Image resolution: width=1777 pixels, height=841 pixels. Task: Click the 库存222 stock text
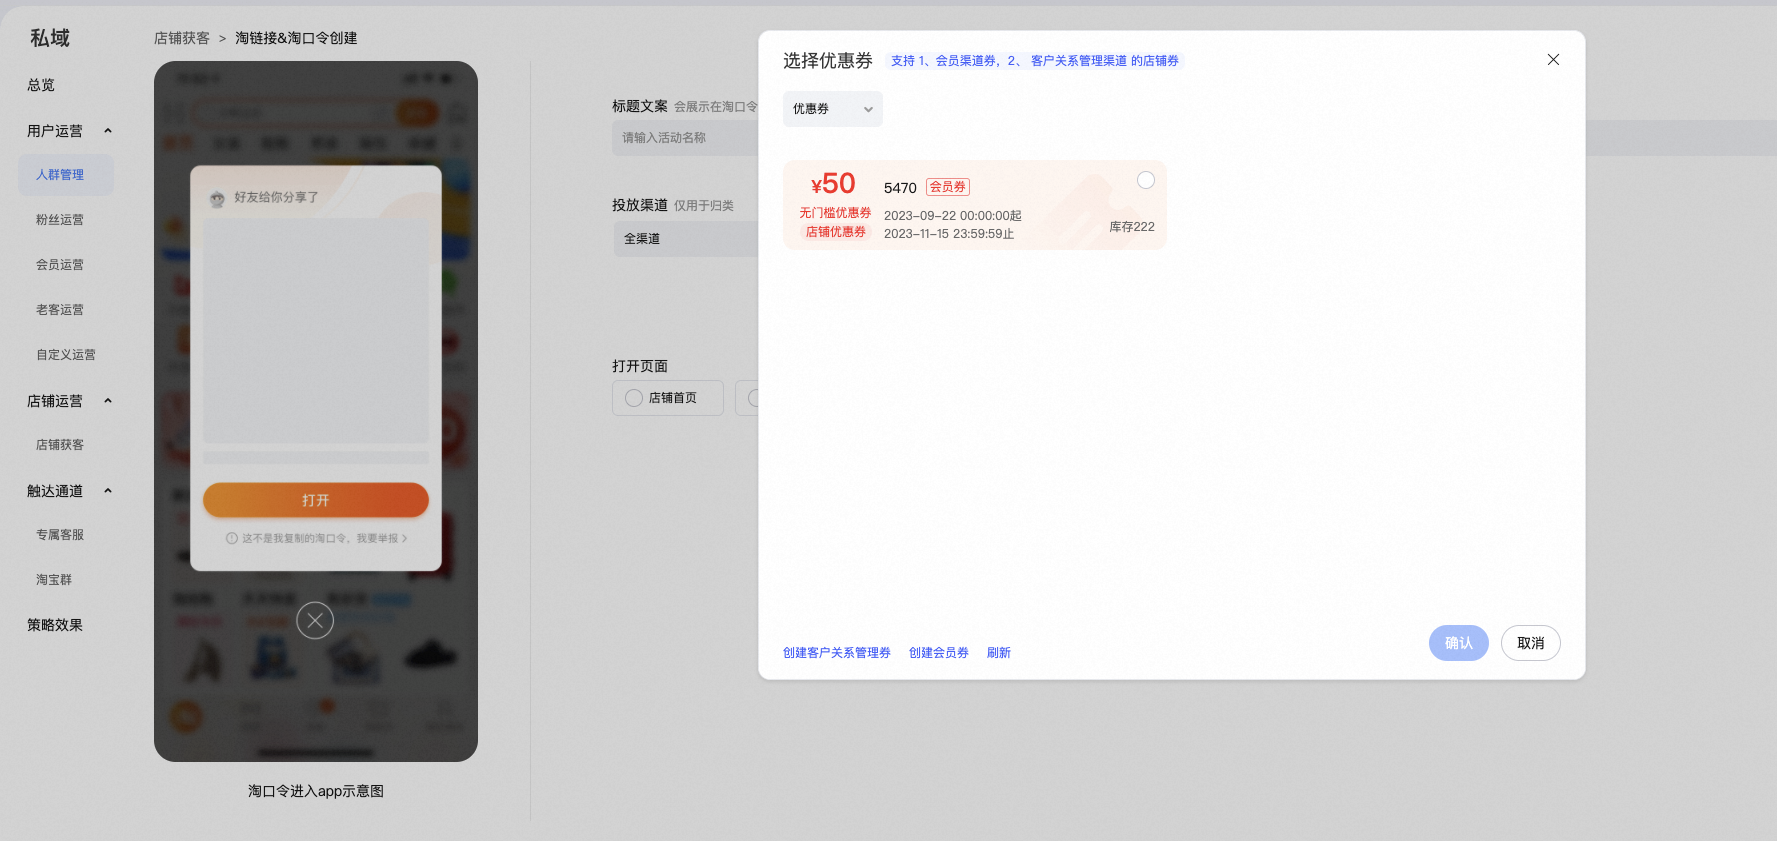(1132, 227)
